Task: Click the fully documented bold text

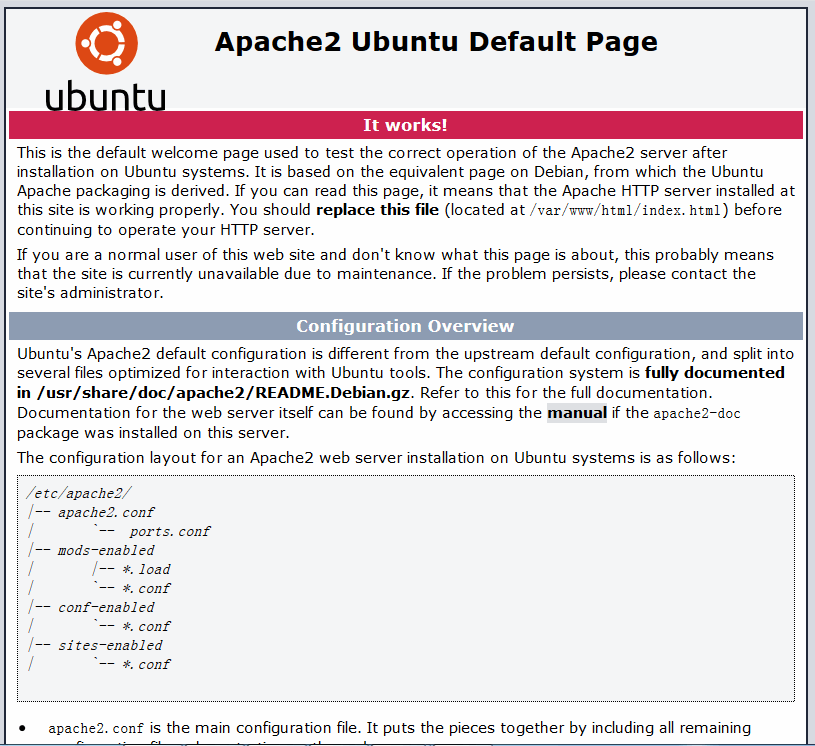Action: [715, 373]
